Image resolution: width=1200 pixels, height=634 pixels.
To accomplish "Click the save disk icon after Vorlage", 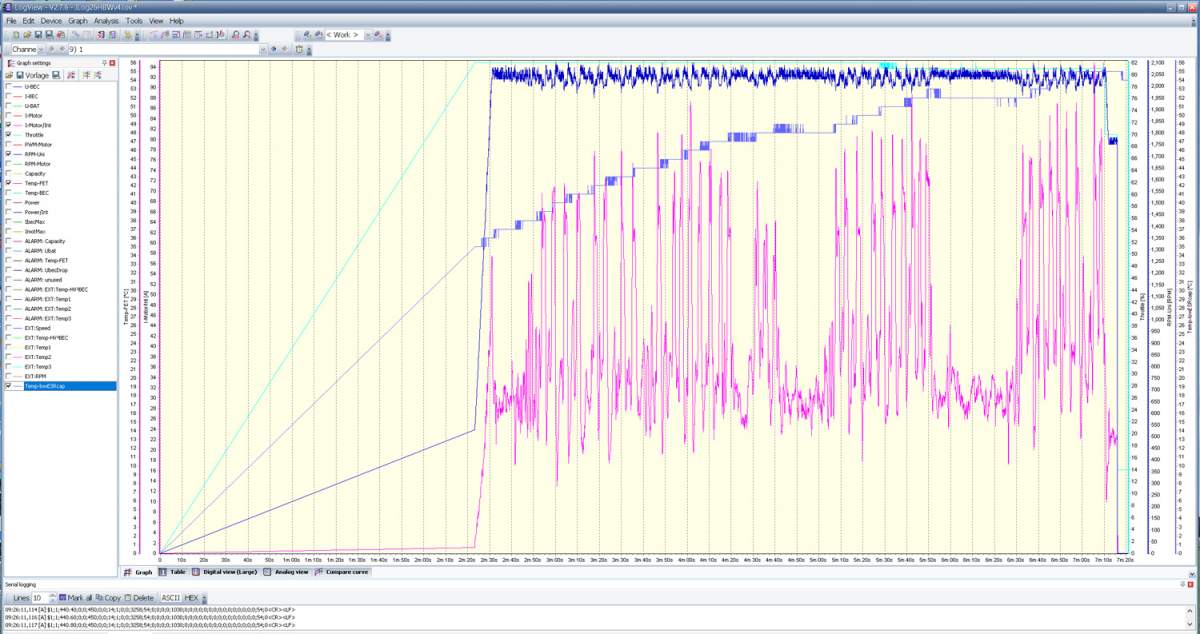I will [x=56, y=75].
